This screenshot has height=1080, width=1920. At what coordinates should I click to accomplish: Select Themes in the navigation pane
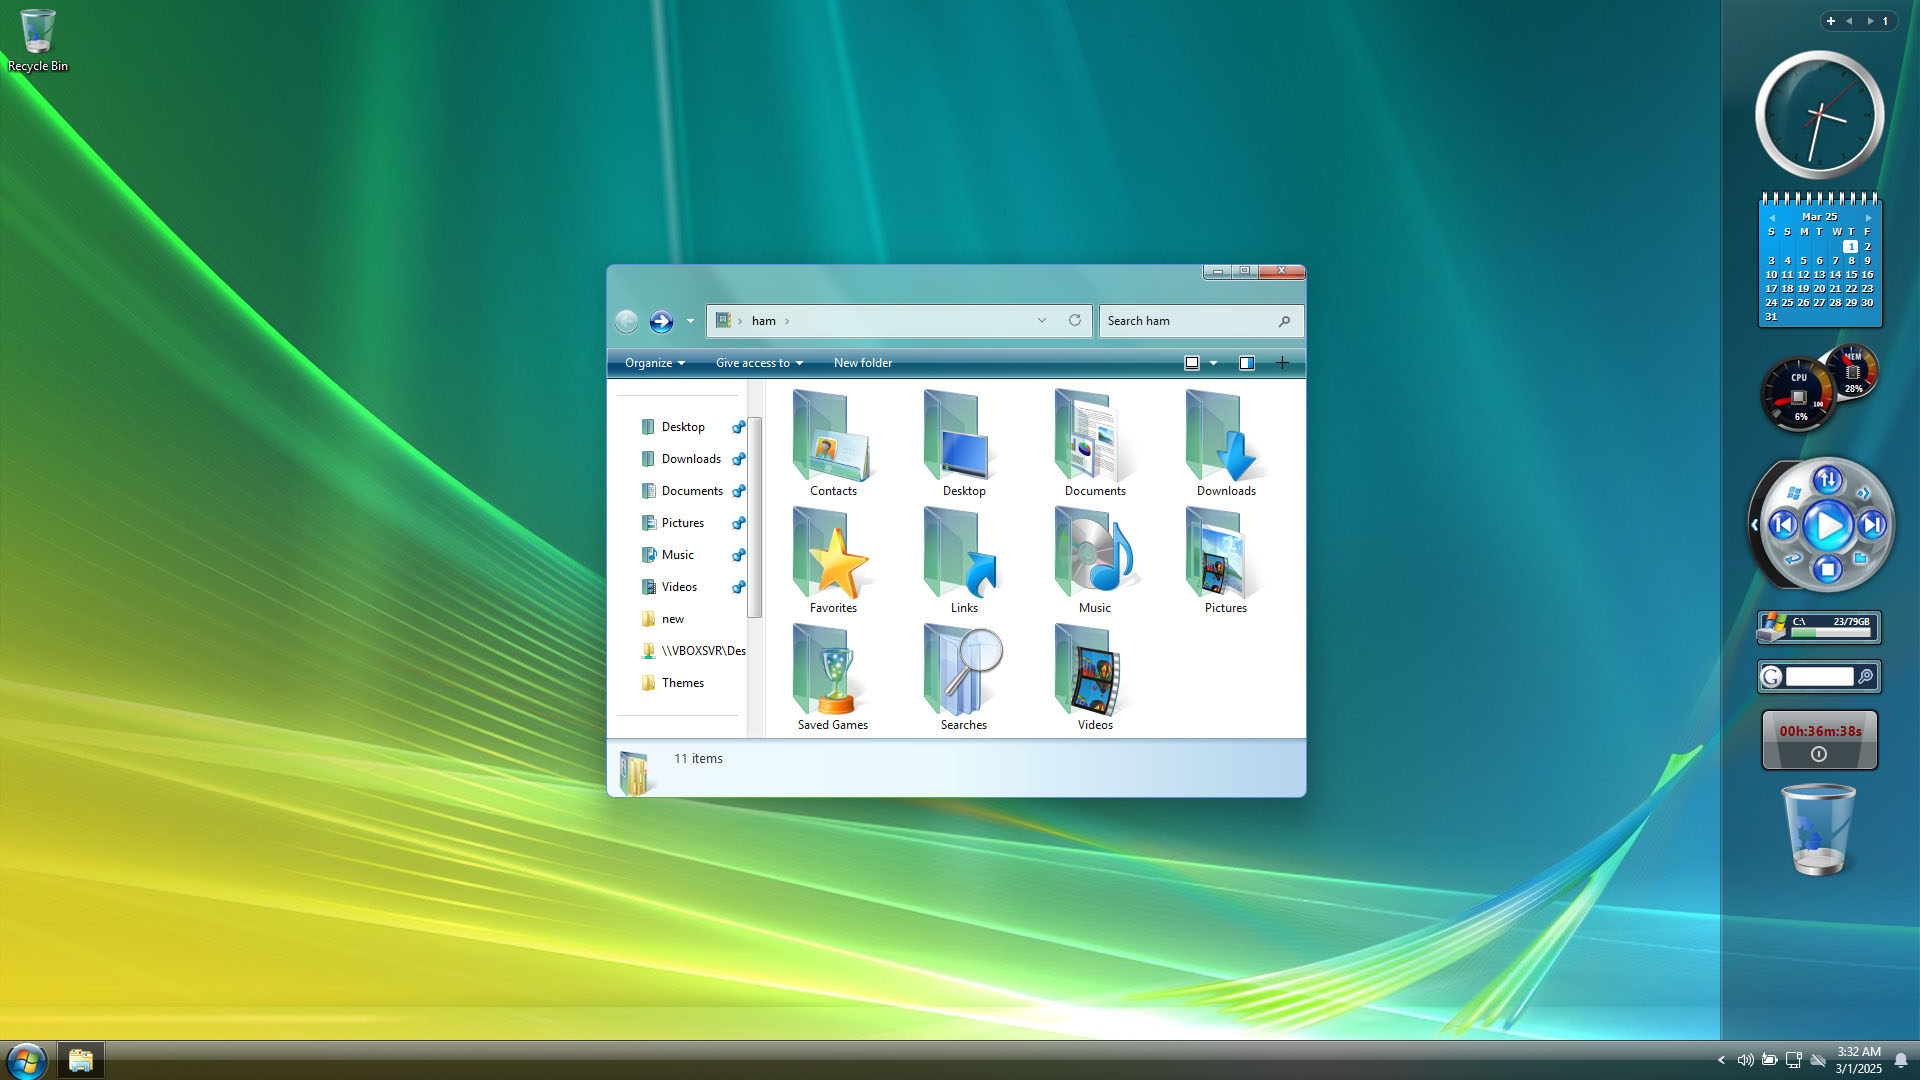tap(682, 683)
